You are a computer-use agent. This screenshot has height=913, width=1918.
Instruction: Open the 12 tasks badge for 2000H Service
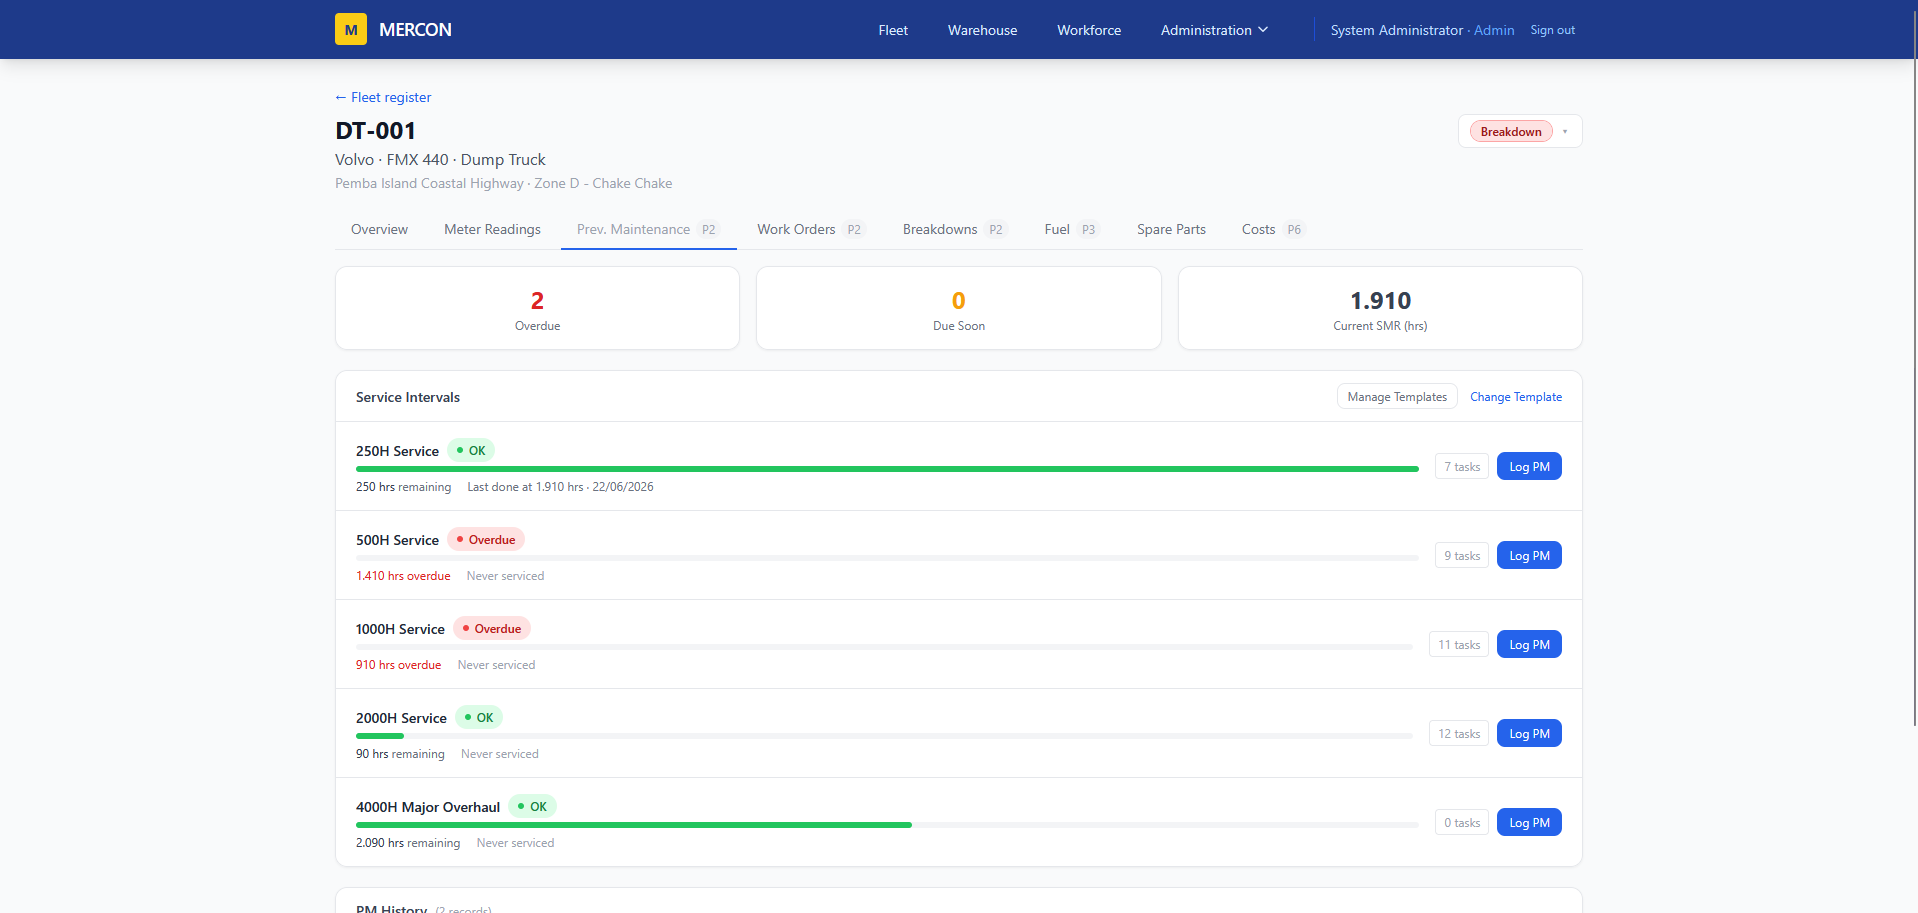tap(1459, 734)
